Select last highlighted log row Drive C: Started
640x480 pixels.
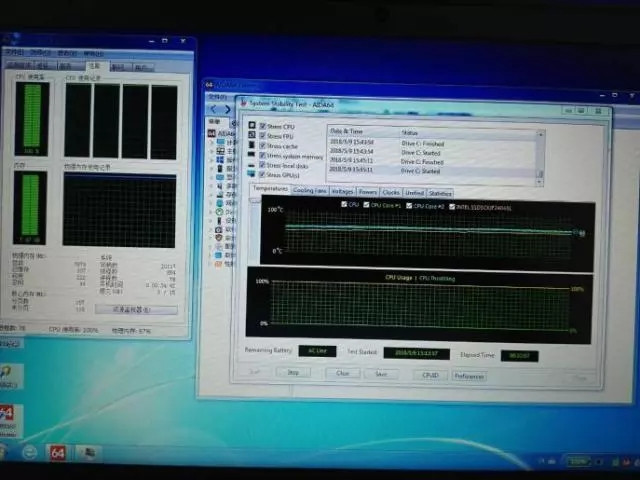(433, 171)
